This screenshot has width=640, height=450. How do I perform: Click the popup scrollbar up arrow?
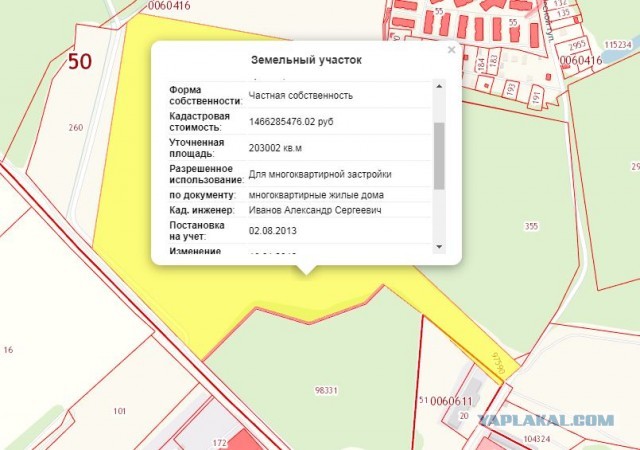pyautogui.click(x=439, y=86)
